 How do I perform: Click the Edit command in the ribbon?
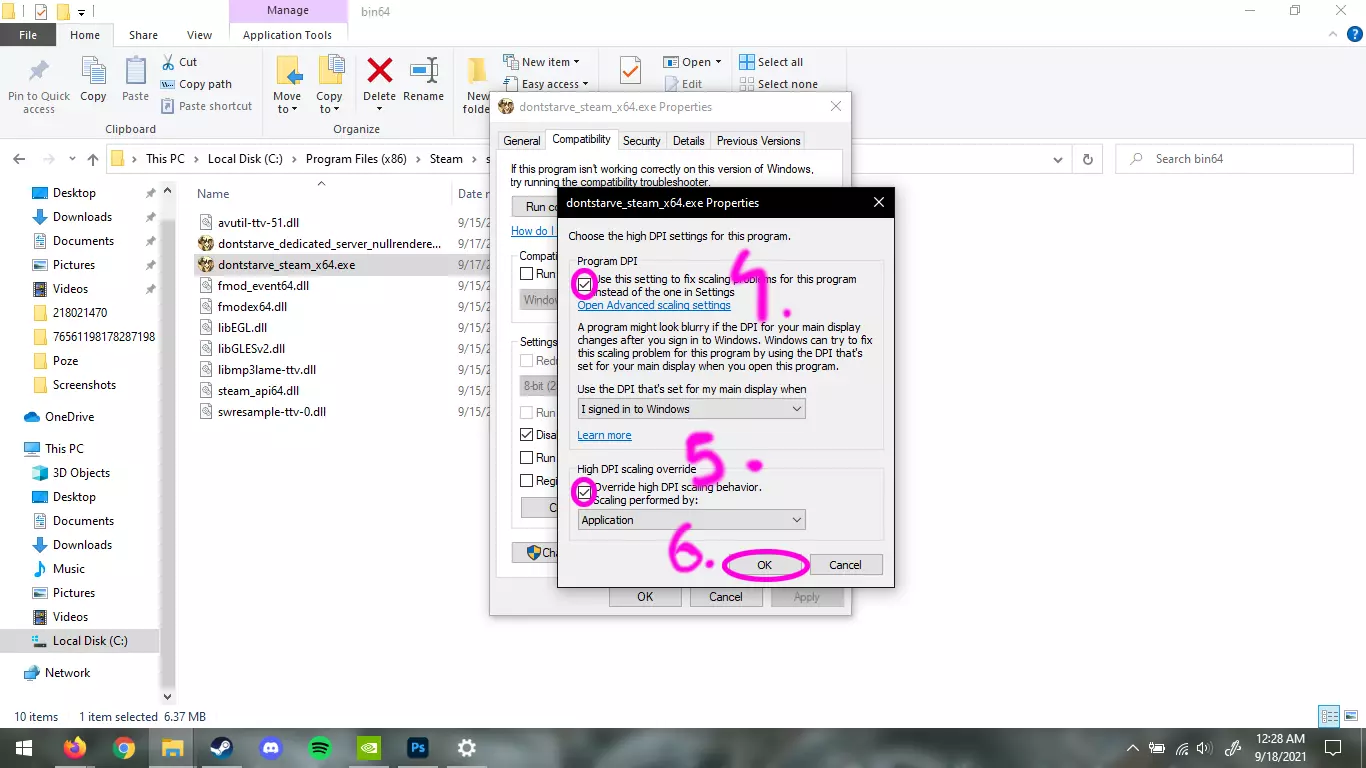(683, 84)
